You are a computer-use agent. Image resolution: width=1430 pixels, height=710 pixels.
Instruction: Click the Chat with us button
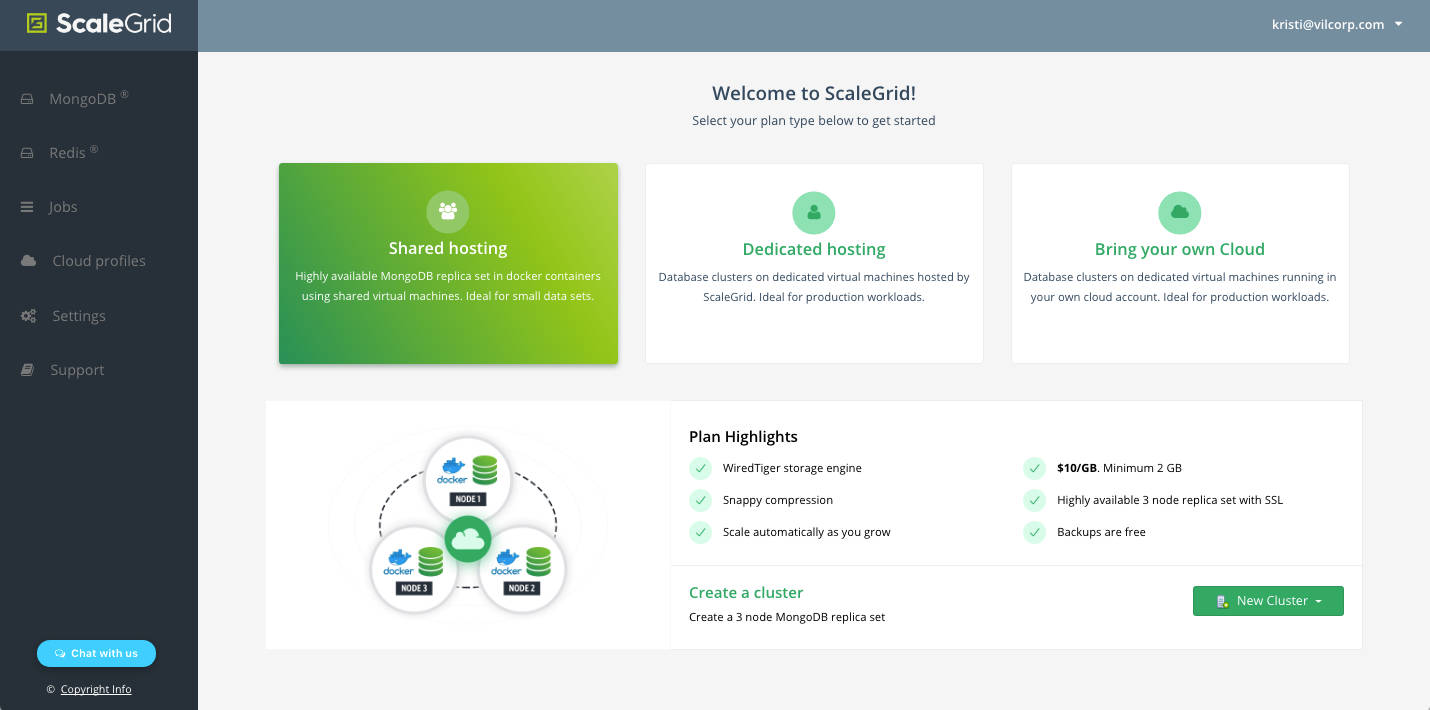[96, 653]
